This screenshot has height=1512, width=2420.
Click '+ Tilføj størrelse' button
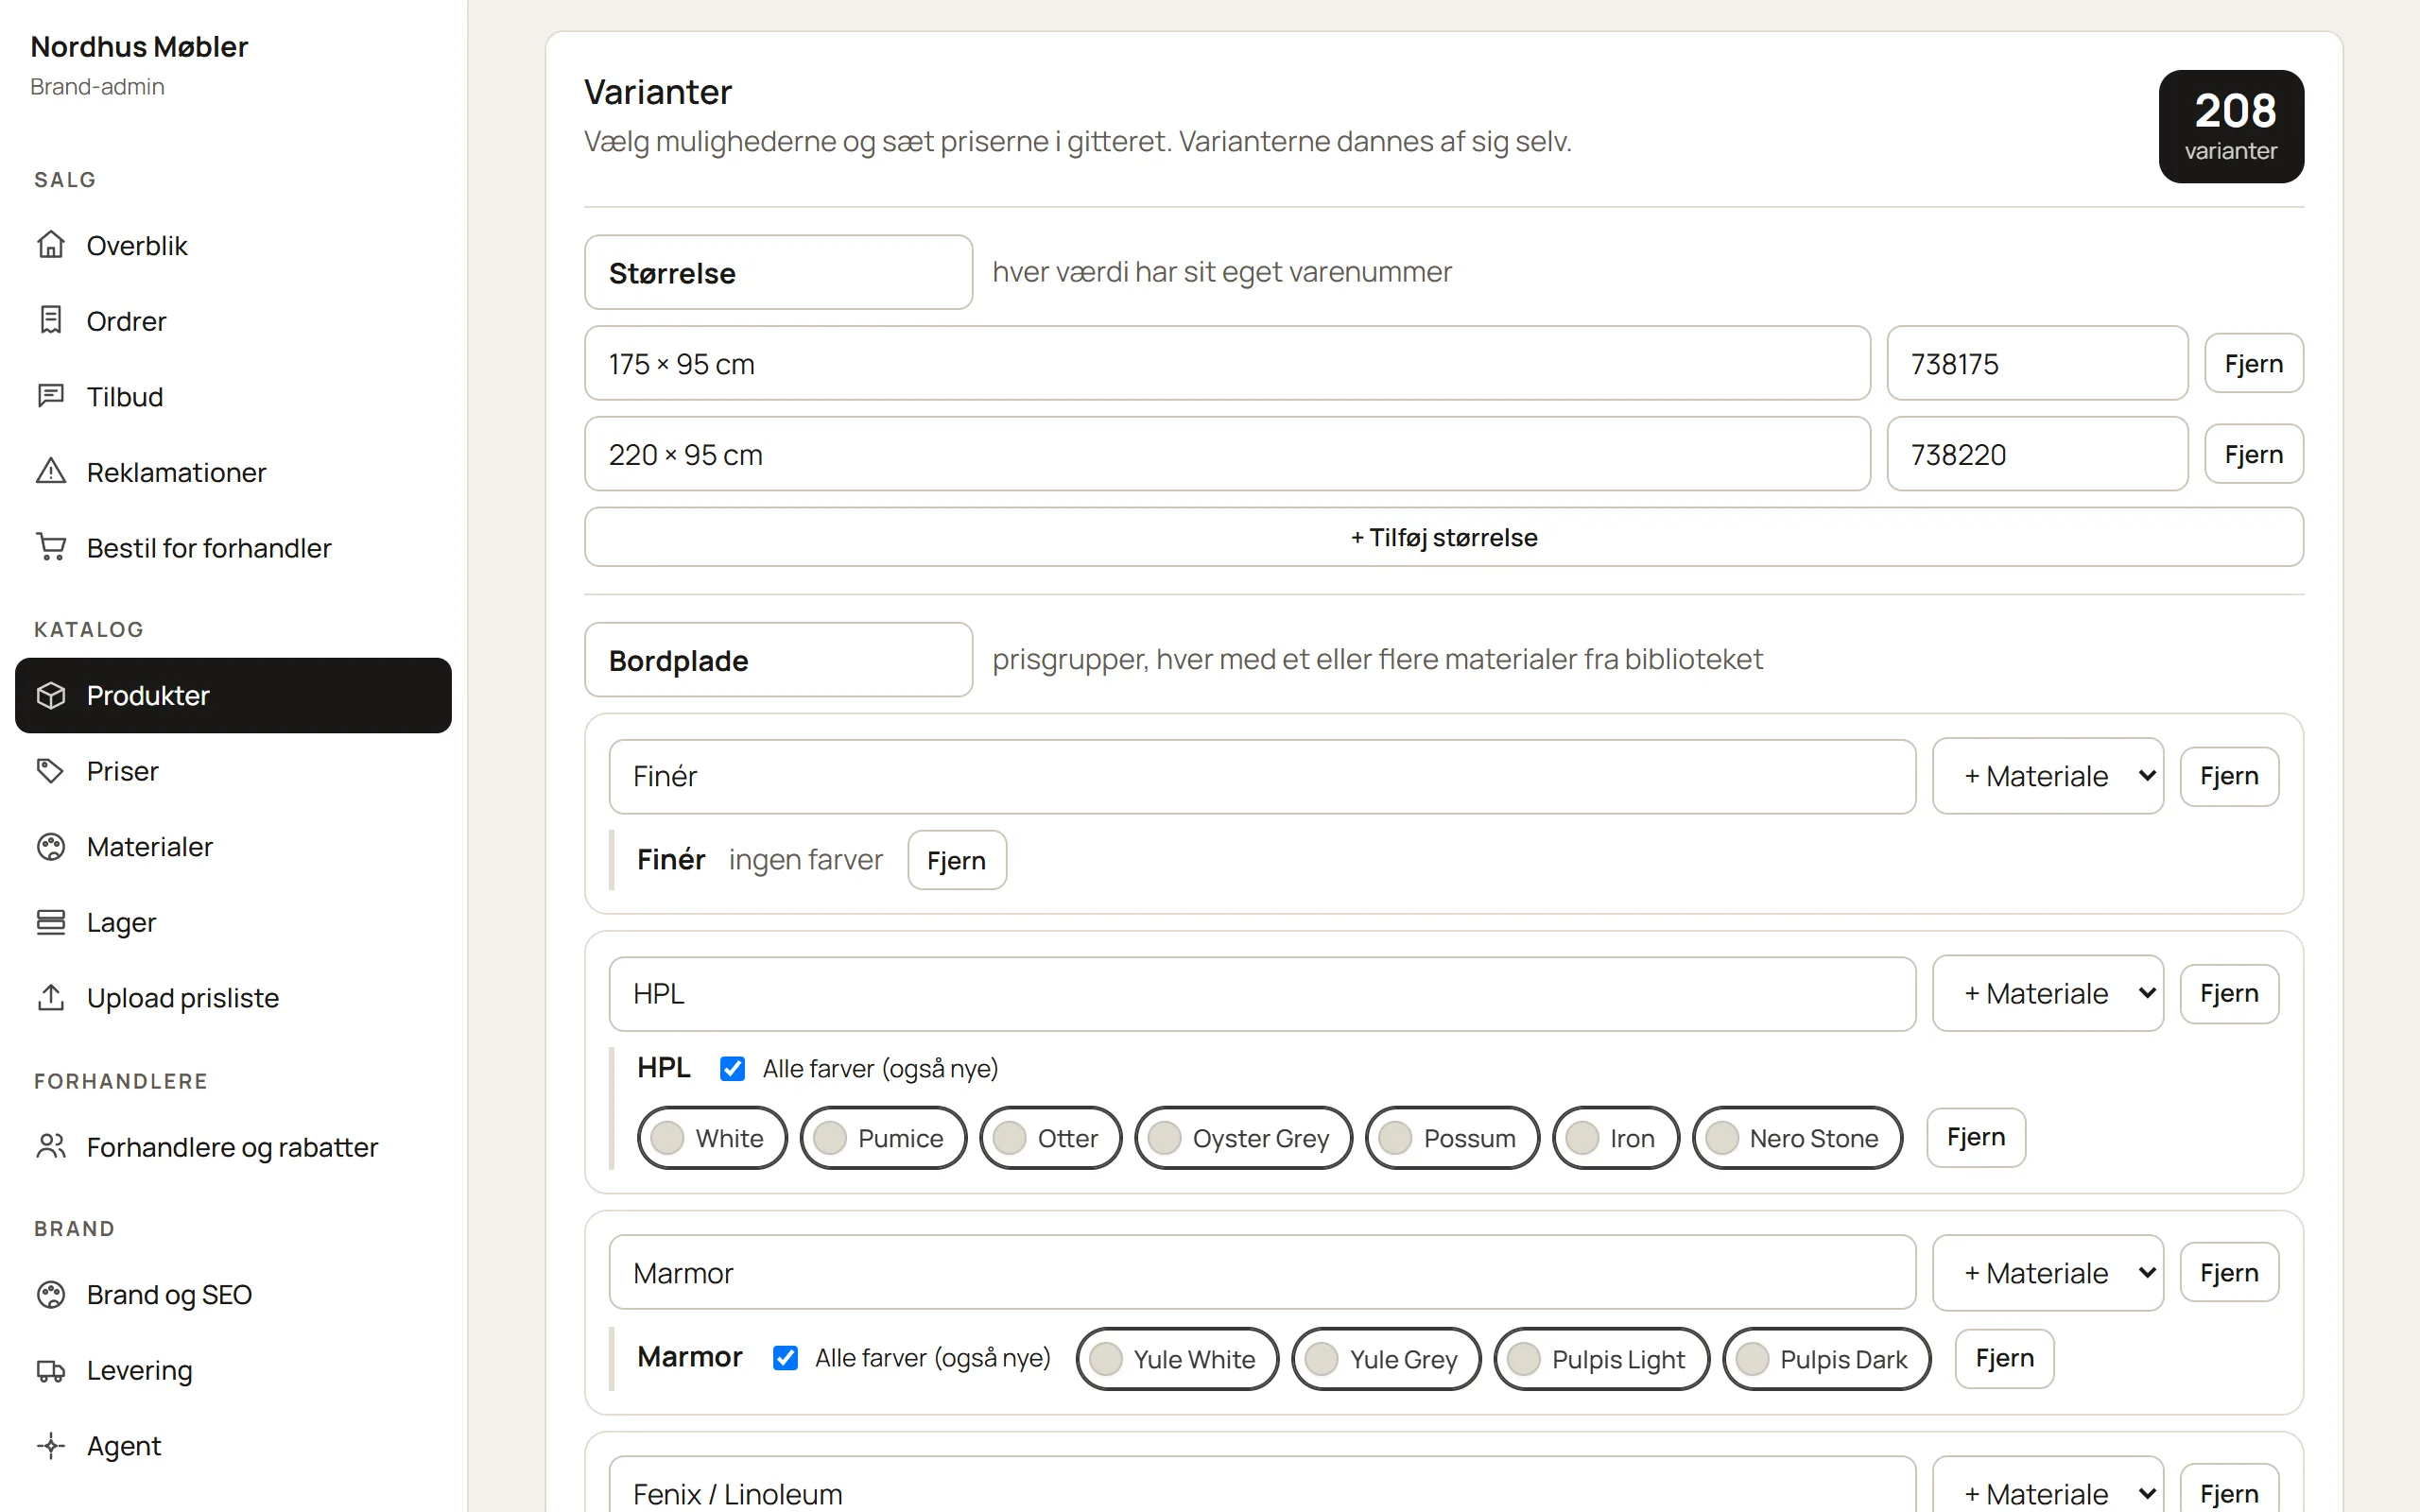[x=1443, y=537]
